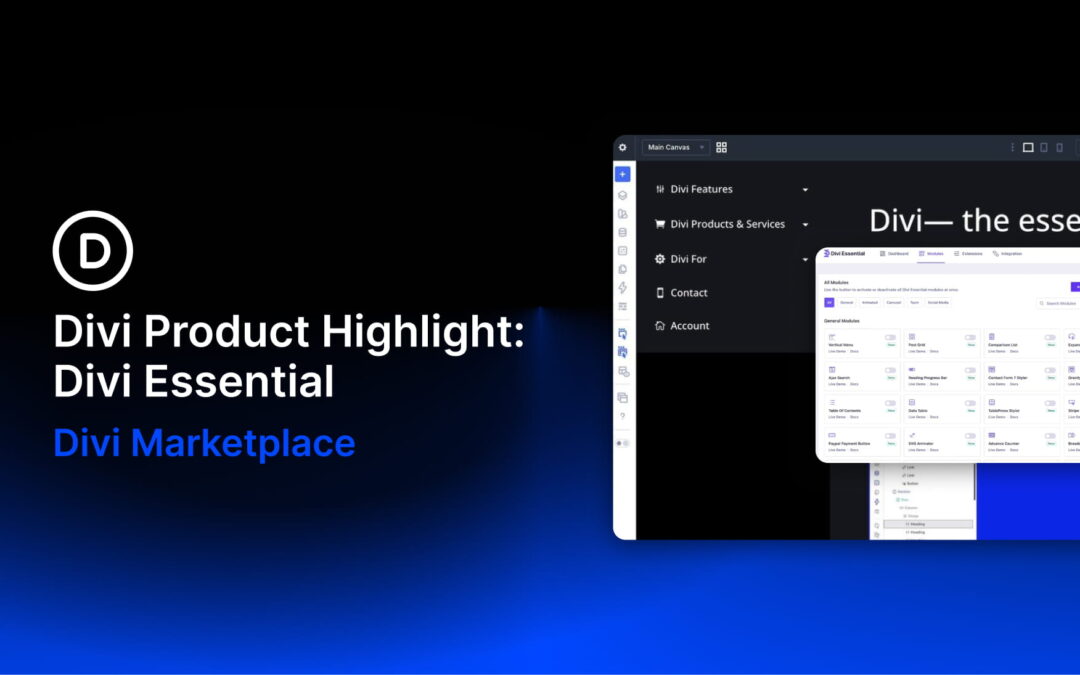Open Live Demo link under Post Grid
The image size is (1080, 675).
[917, 351]
